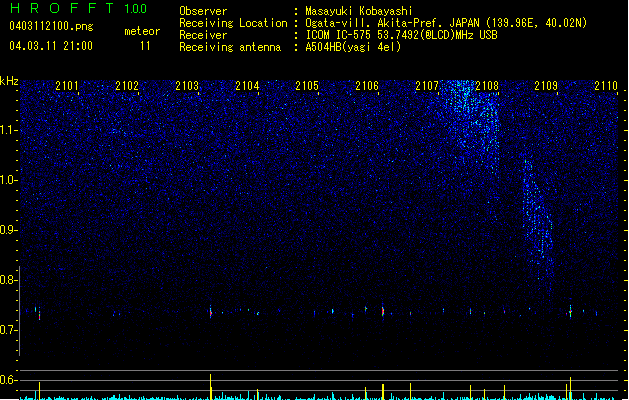Click the 0.9 kHz axis label
The height and width of the screenshot is (400, 629).
(8, 230)
